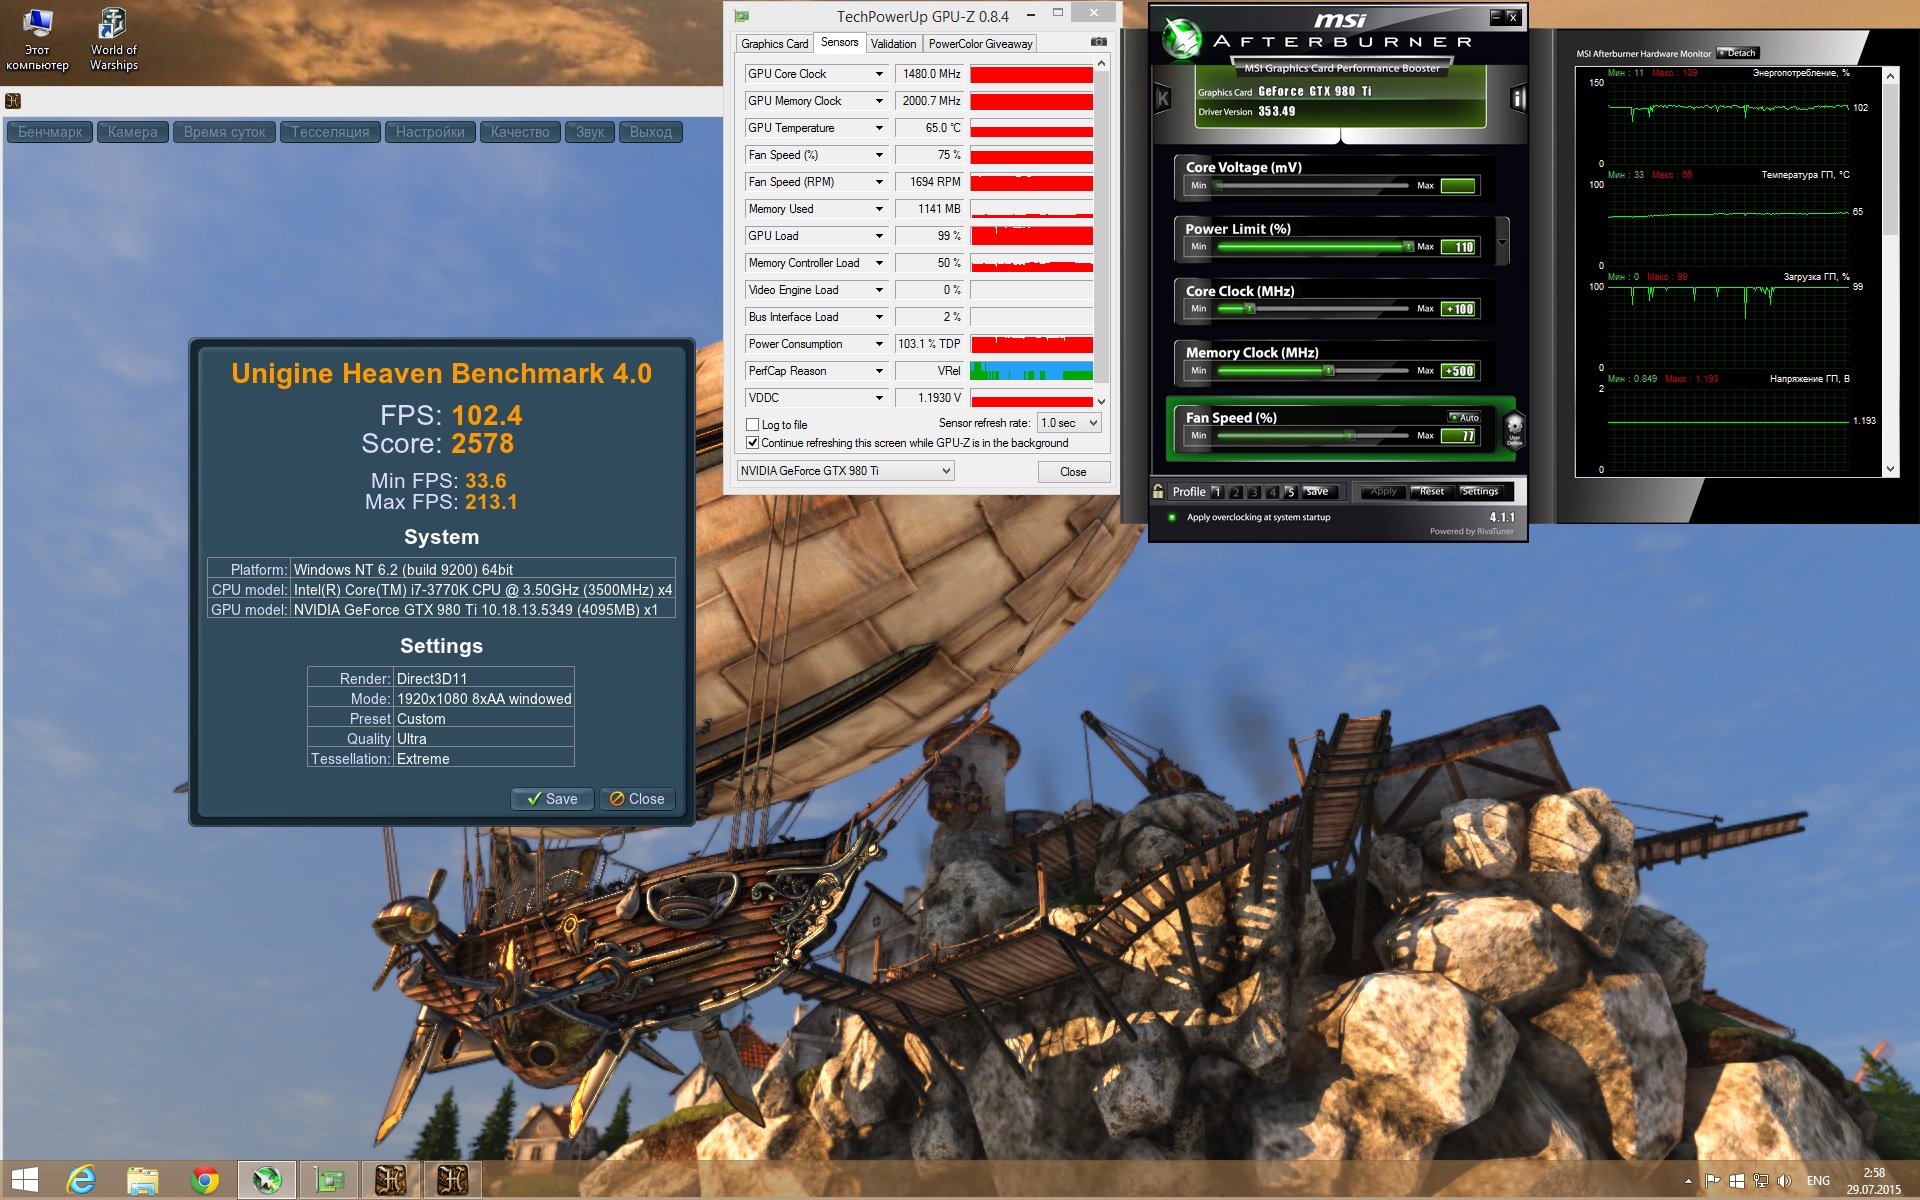Open User Define fan gear icon

[1514, 429]
